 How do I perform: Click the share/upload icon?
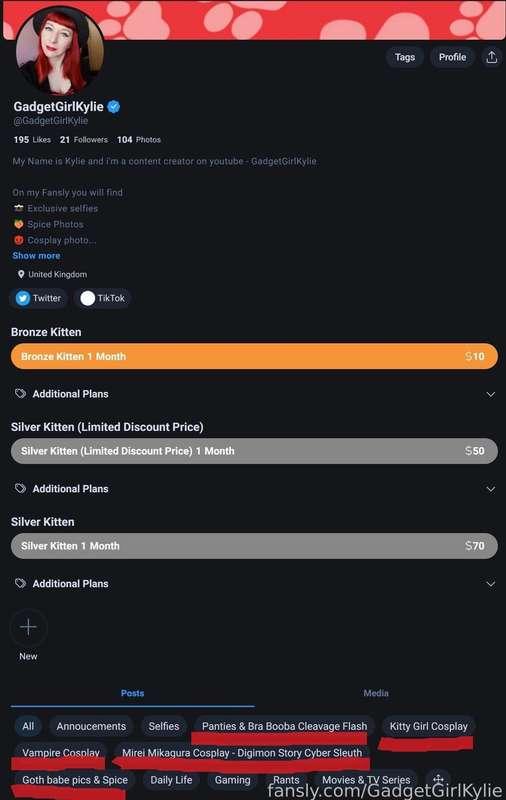pos(491,57)
